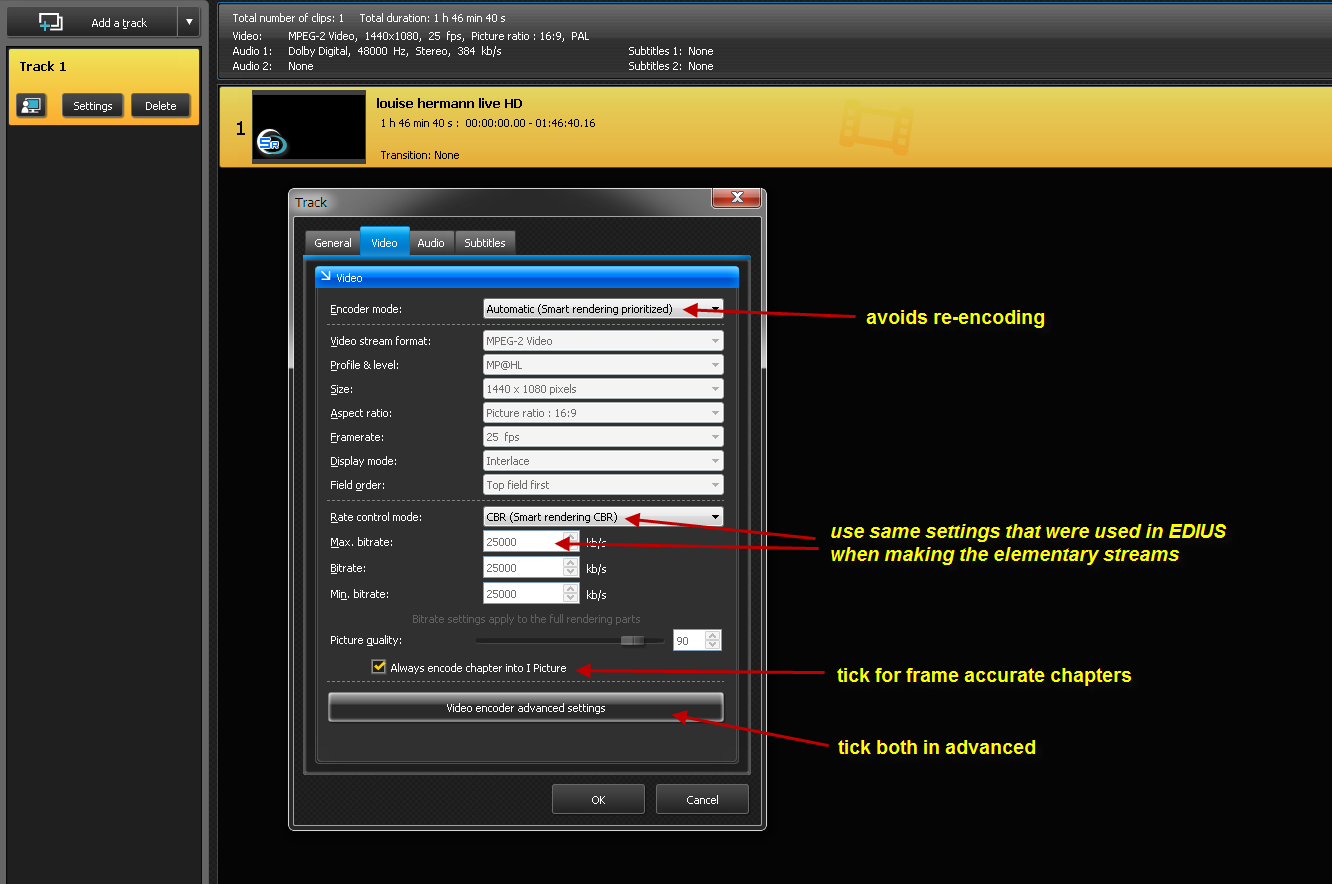Open the Profile & level dropdown
This screenshot has height=884, width=1332.
pyautogui.click(x=603, y=365)
